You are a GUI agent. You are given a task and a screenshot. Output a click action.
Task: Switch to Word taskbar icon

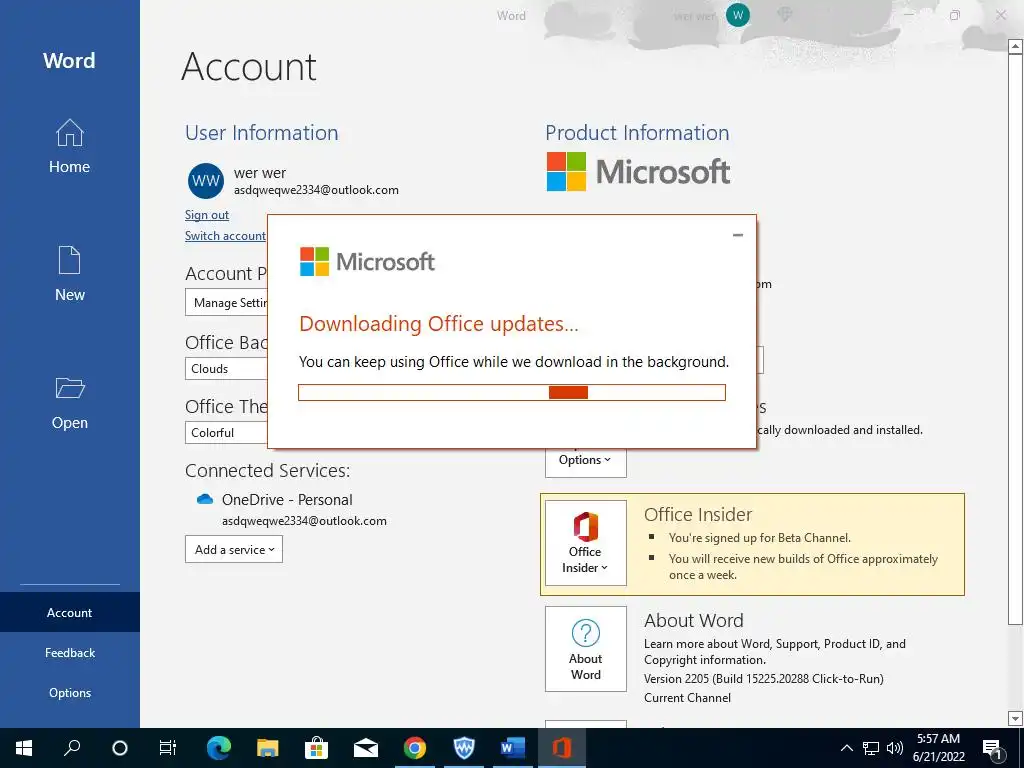click(513, 748)
